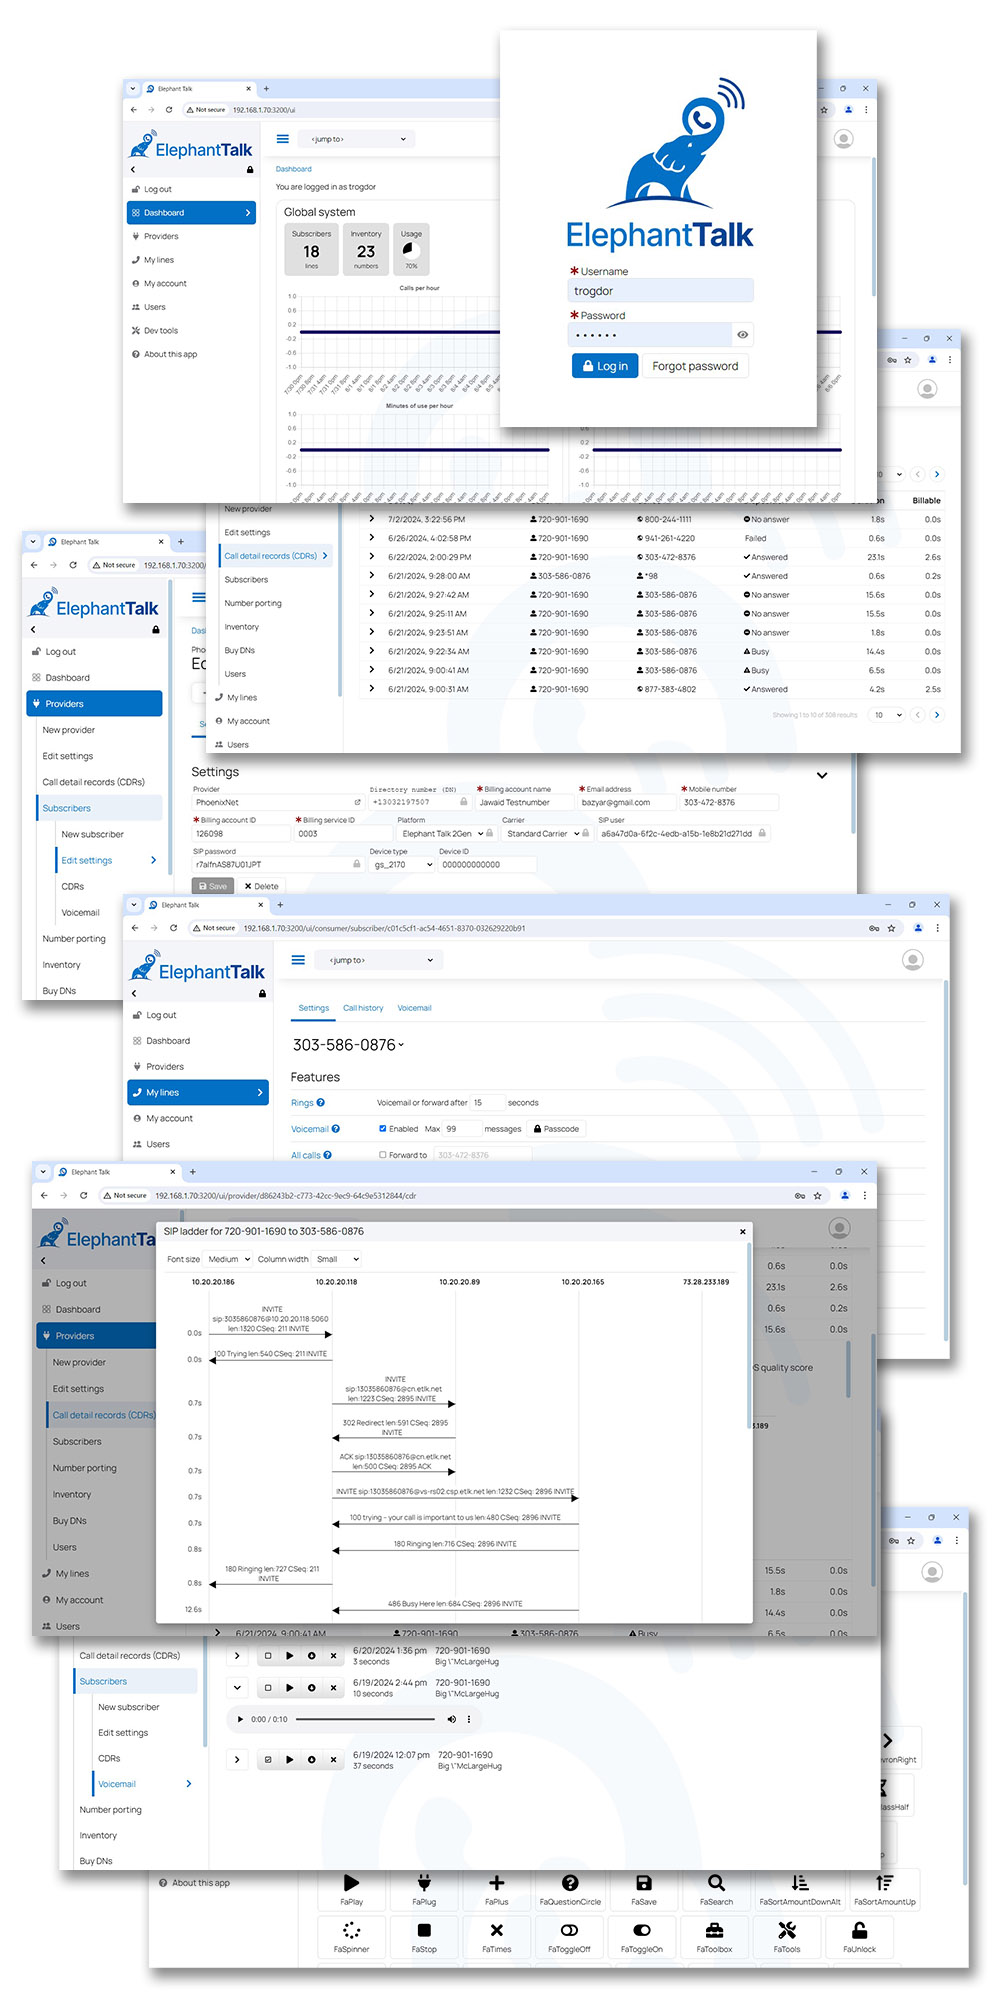
Task: Uncheck the voicemail Enabled checkbox
Action: coord(382,1129)
